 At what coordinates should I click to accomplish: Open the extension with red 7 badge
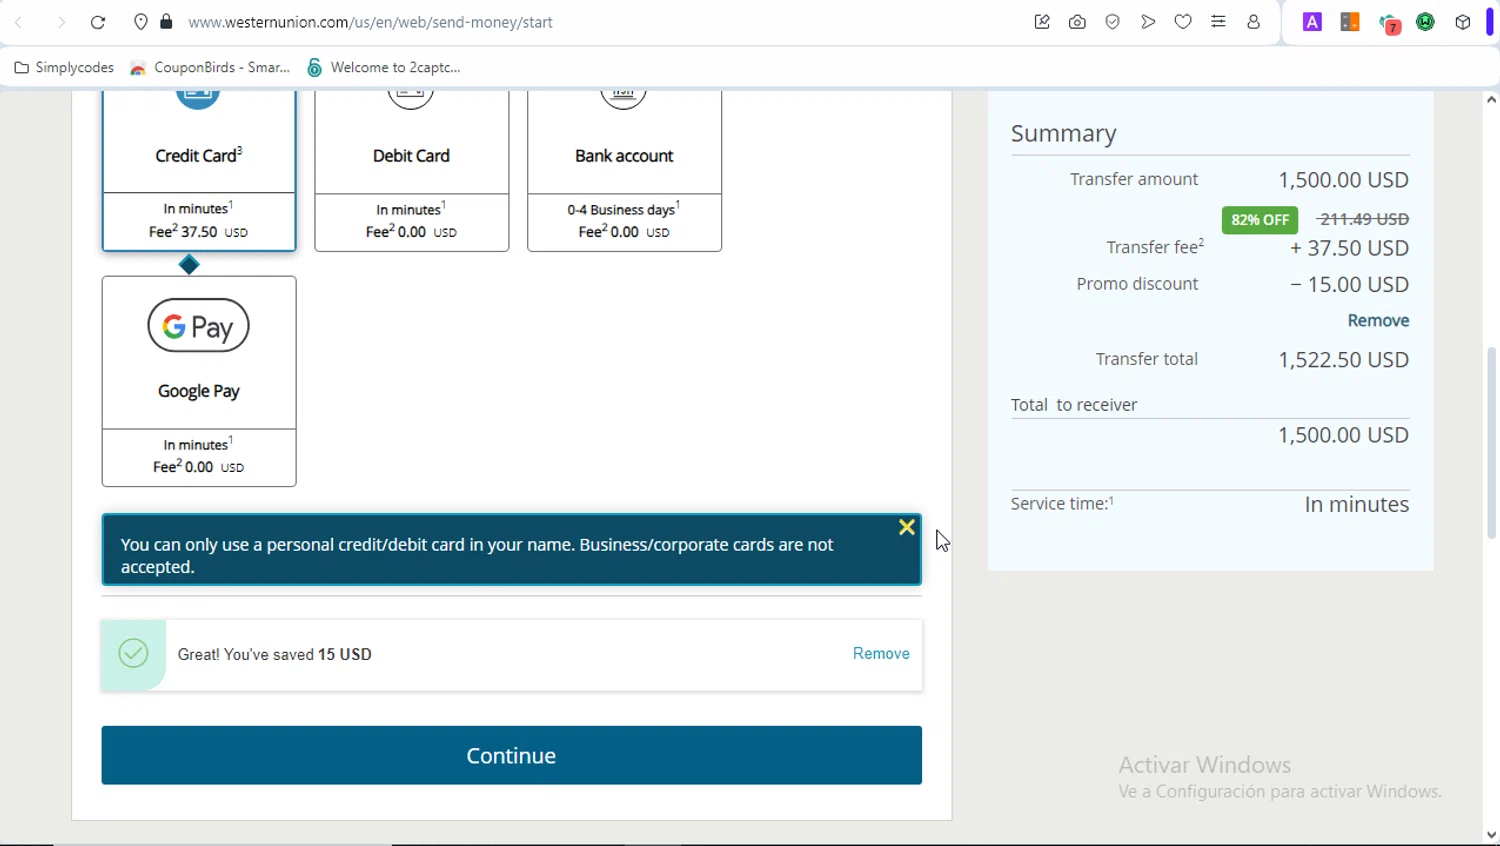1389,23
